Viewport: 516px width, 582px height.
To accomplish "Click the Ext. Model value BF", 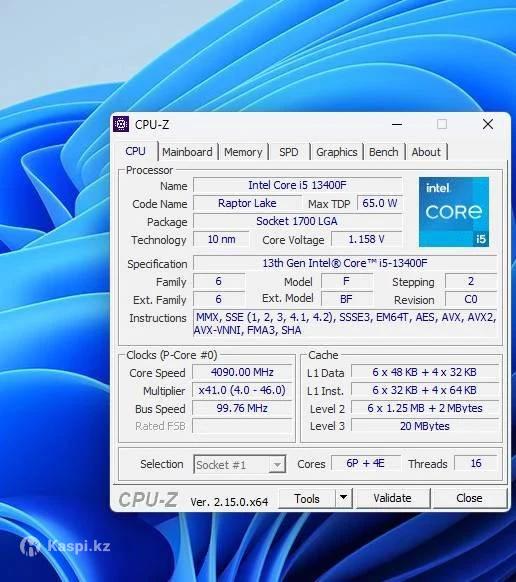I will click(346, 299).
